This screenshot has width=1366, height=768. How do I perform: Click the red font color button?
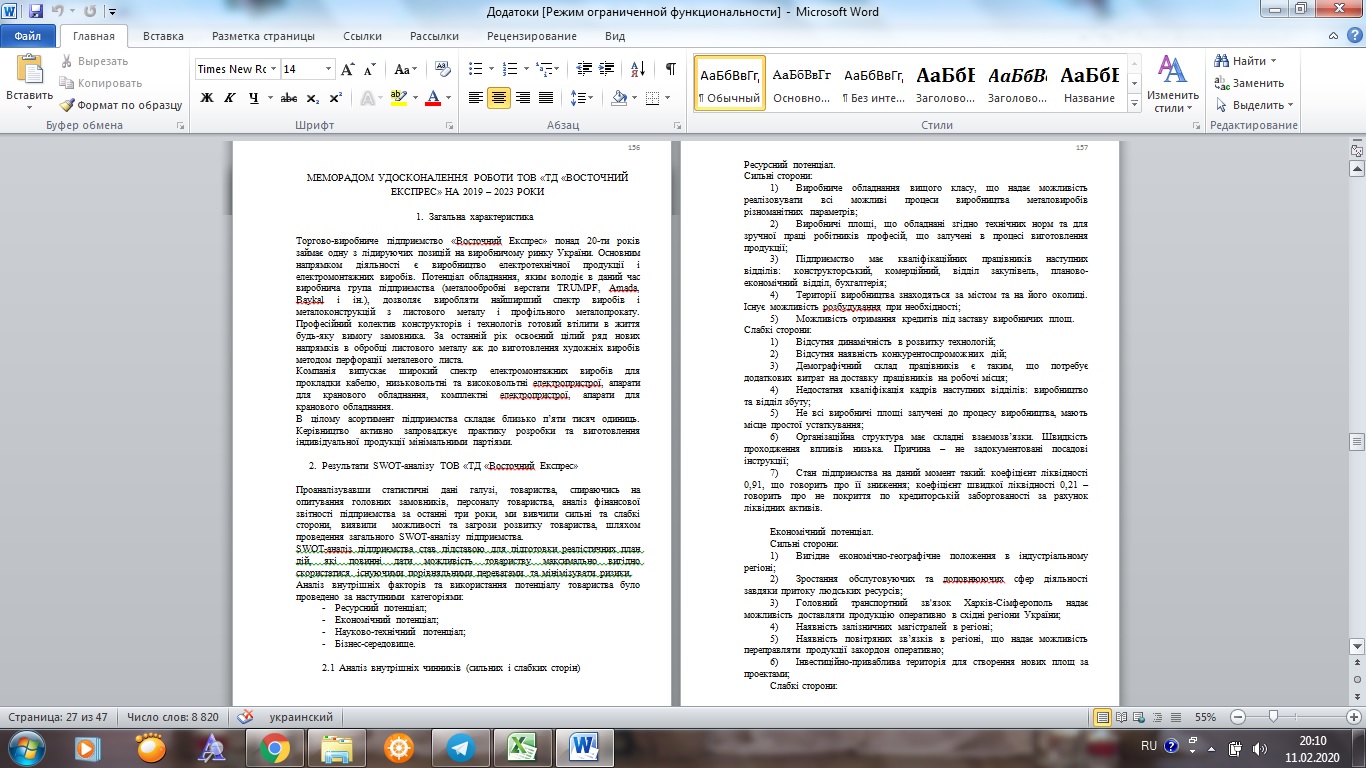pyautogui.click(x=432, y=98)
